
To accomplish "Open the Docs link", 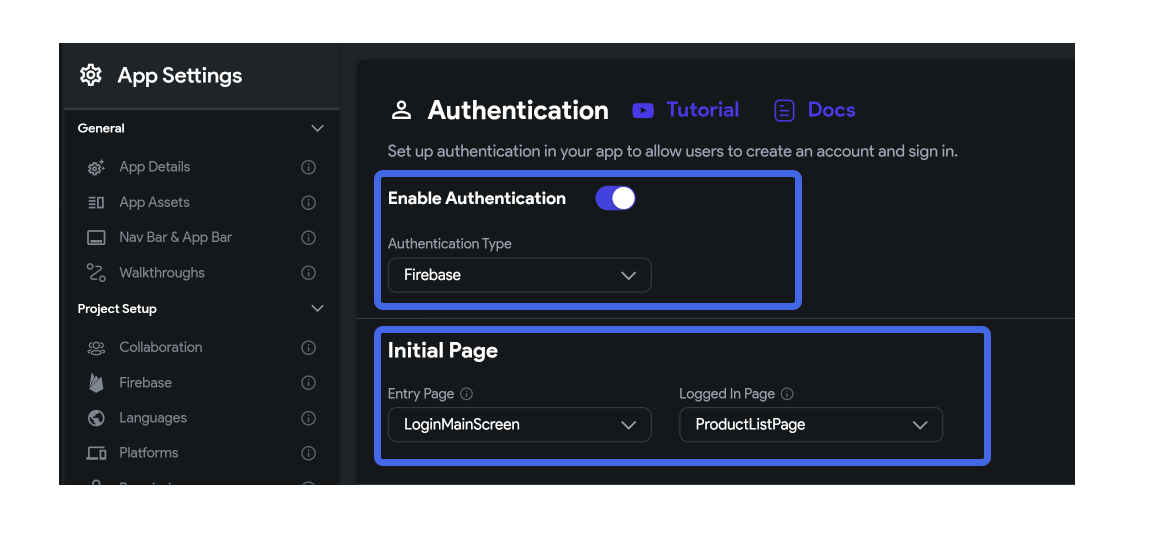I will click(x=832, y=110).
